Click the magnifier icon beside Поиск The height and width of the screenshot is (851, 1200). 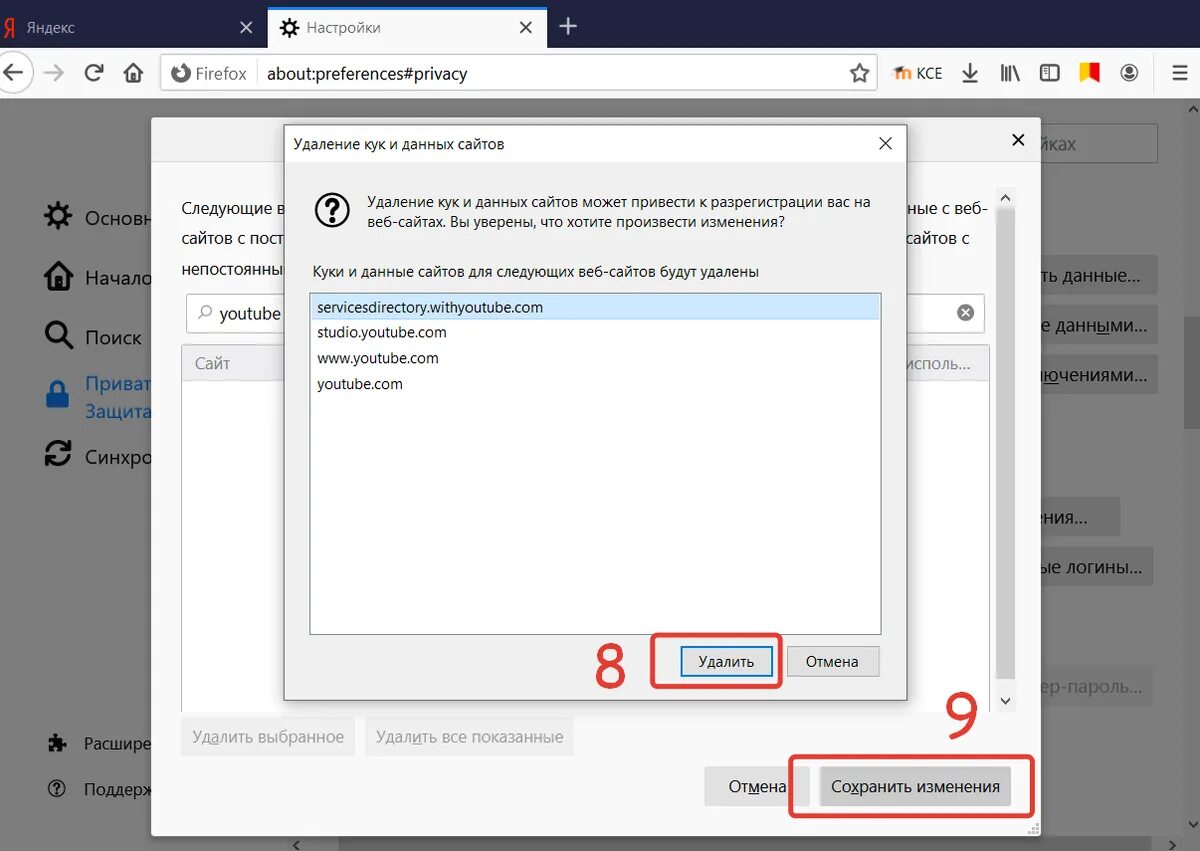[59, 336]
